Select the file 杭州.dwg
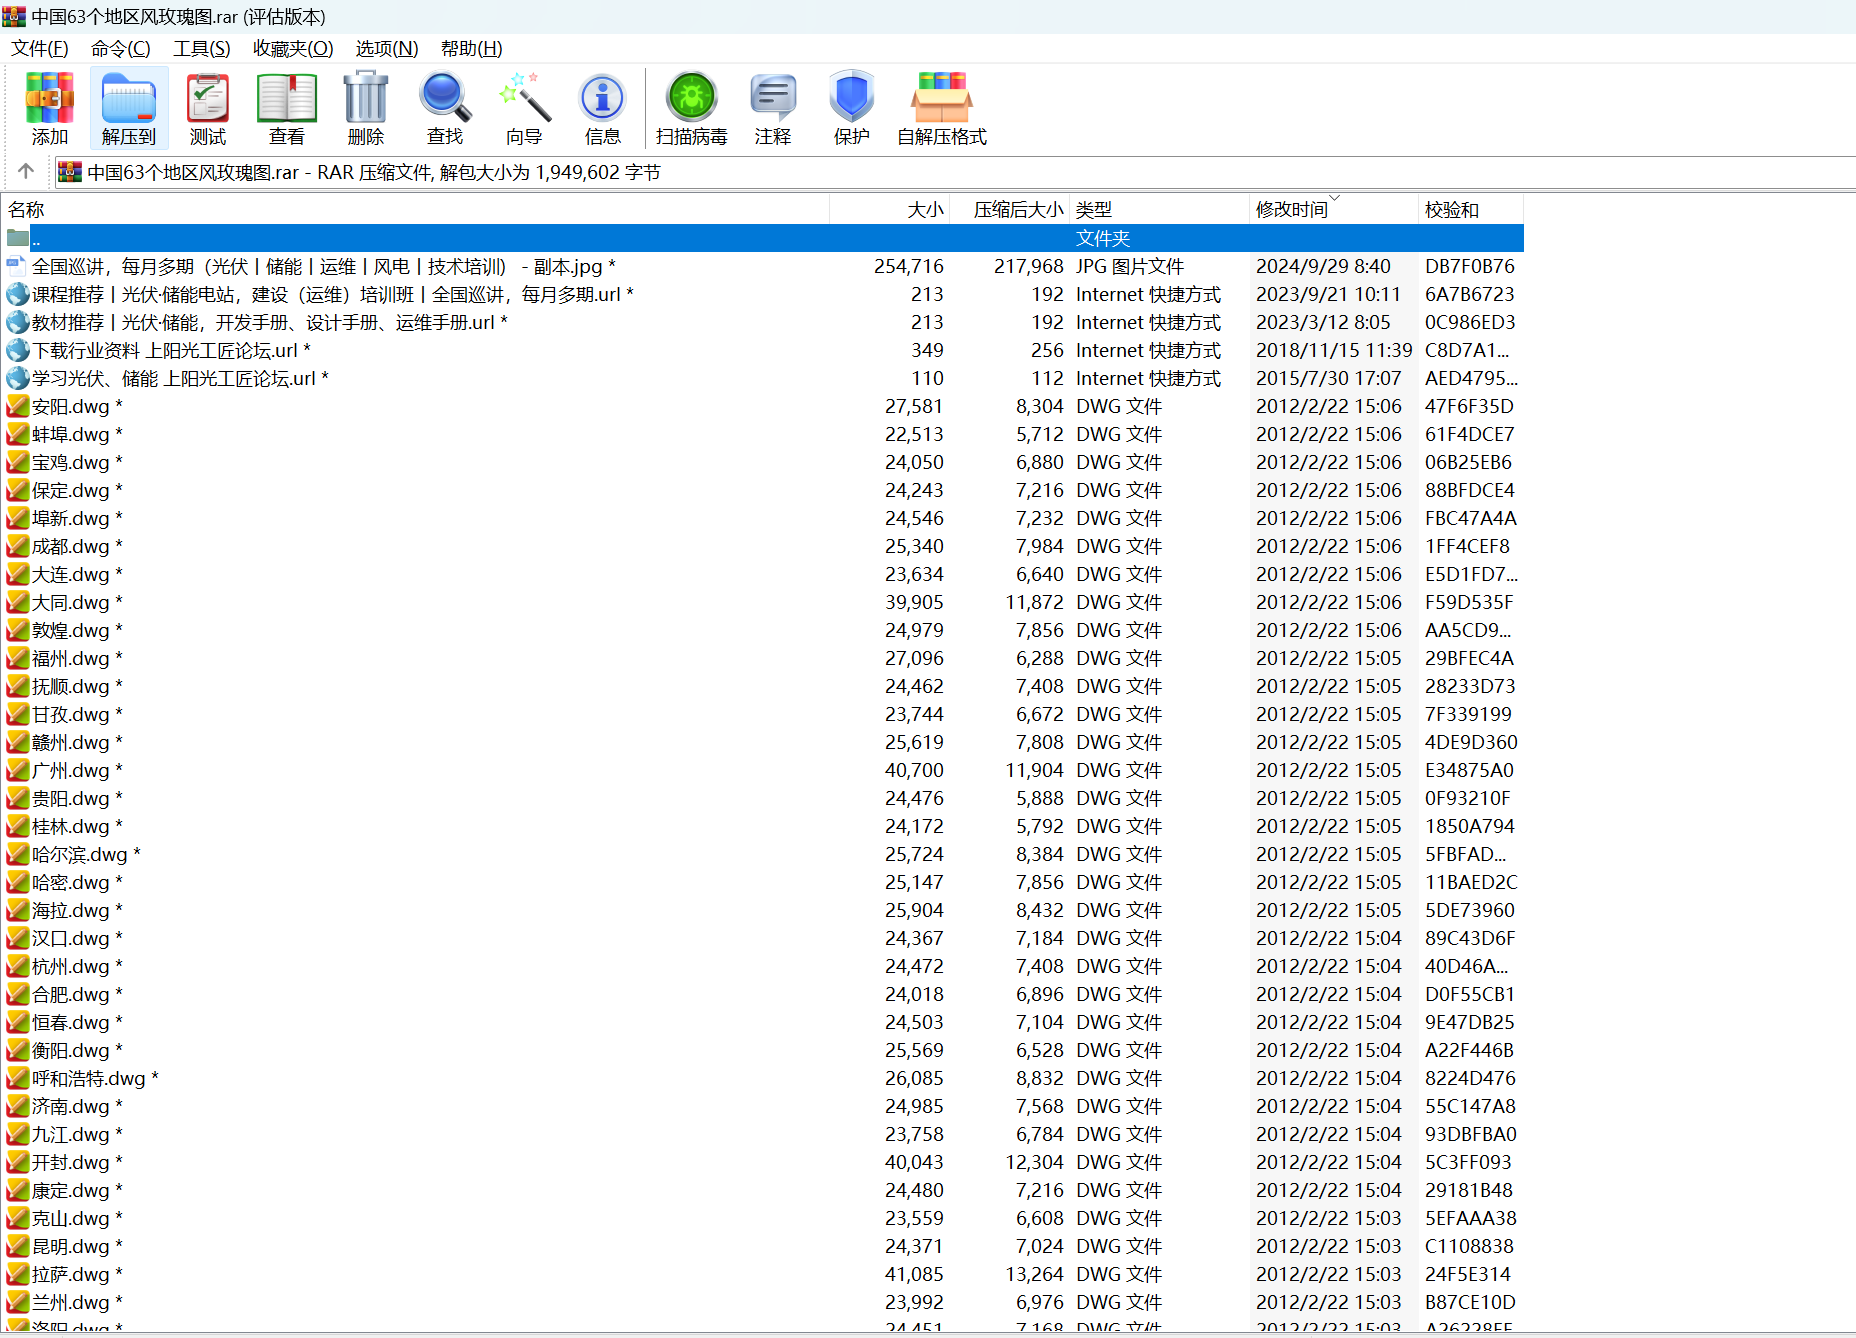This screenshot has height=1338, width=1856. pyautogui.click(x=77, y=966)
